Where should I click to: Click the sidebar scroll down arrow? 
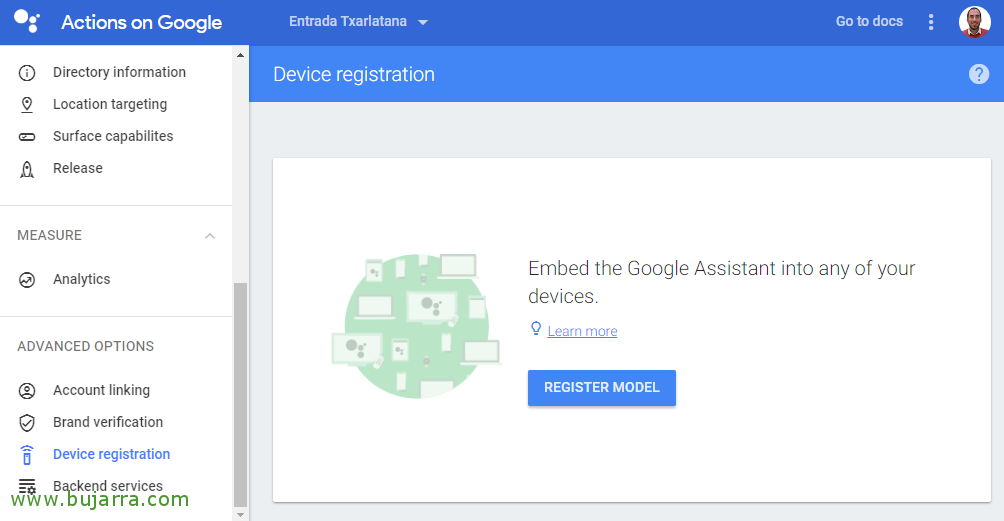tap(241, 515)
